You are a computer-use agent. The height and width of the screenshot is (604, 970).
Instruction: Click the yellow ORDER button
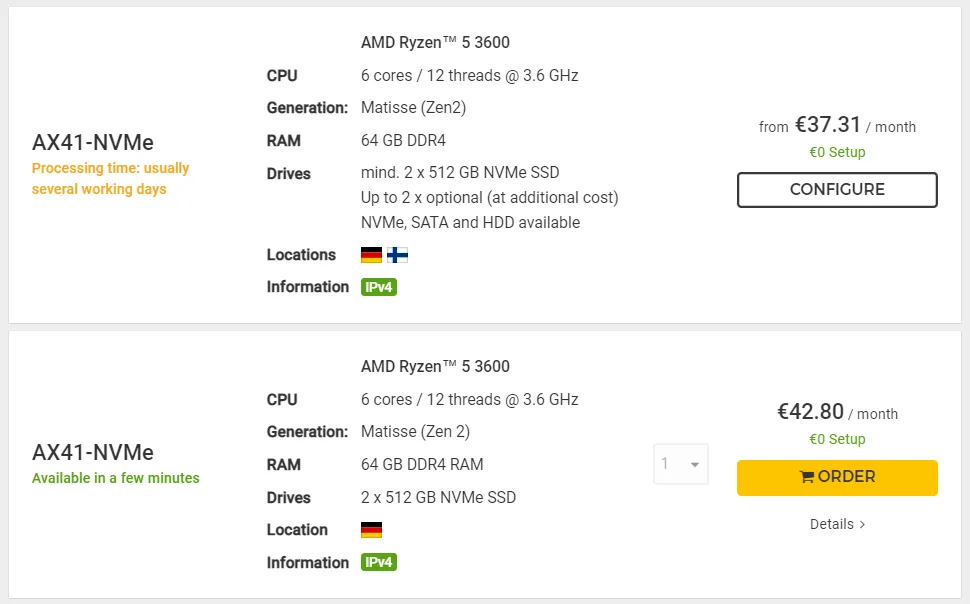(x=837, y=477)
